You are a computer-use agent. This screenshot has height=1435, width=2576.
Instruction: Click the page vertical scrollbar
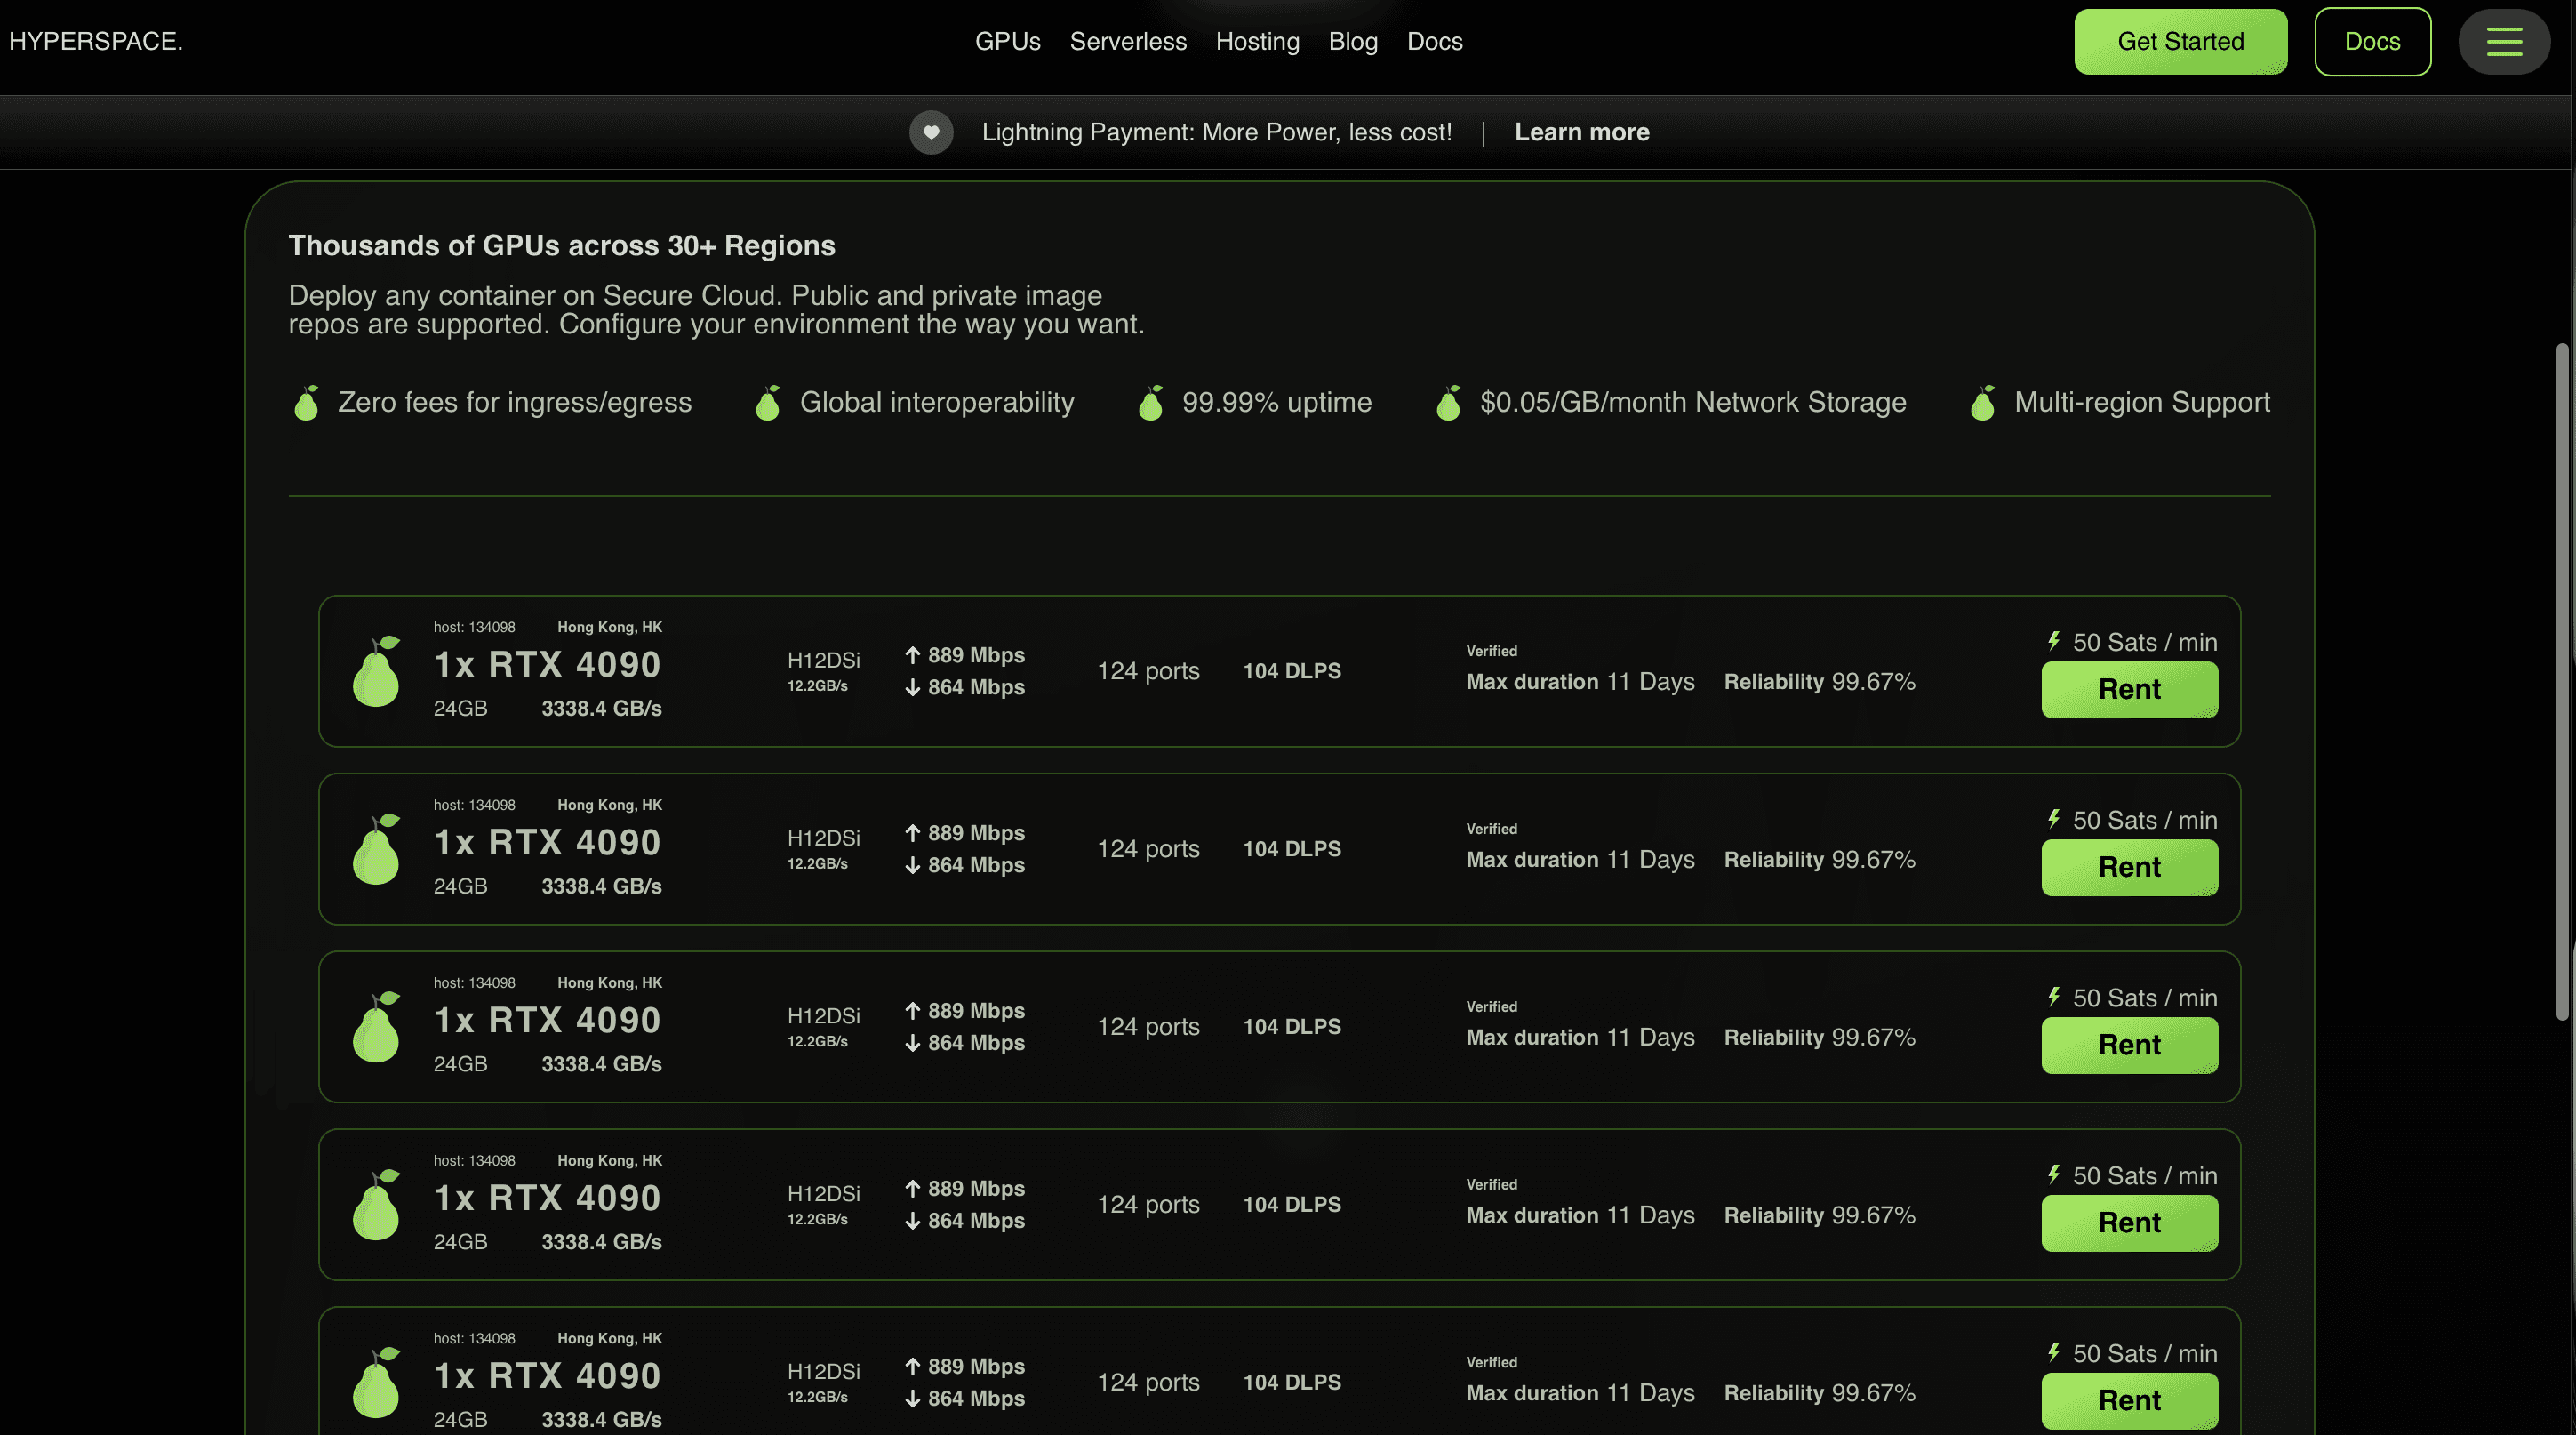tap(2563, 680)
